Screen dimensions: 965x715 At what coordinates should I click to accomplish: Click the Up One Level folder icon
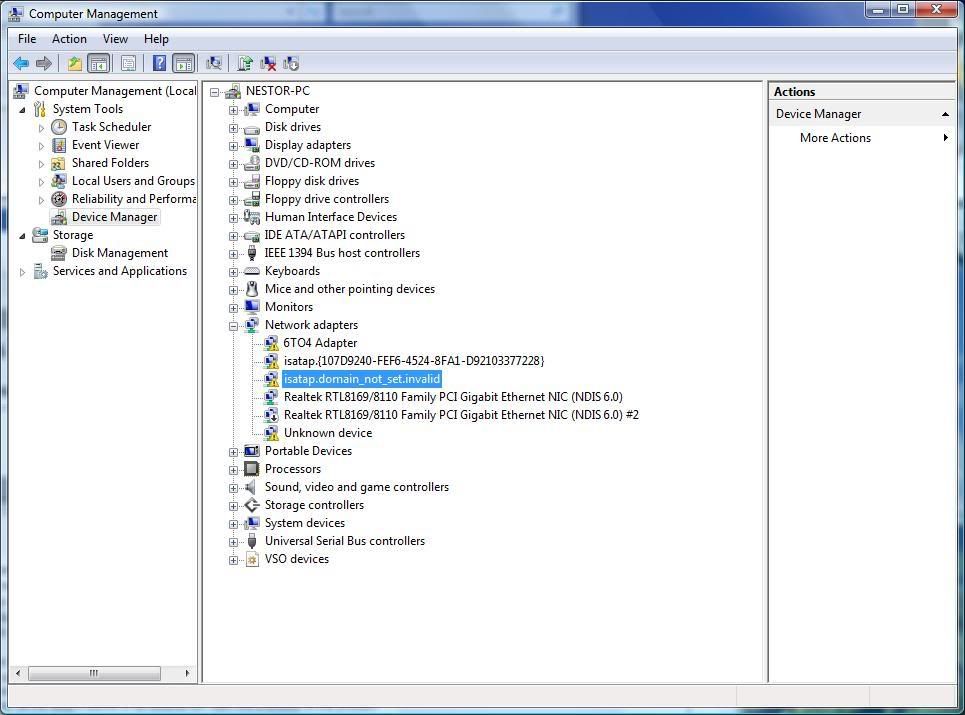click(74, 63)
